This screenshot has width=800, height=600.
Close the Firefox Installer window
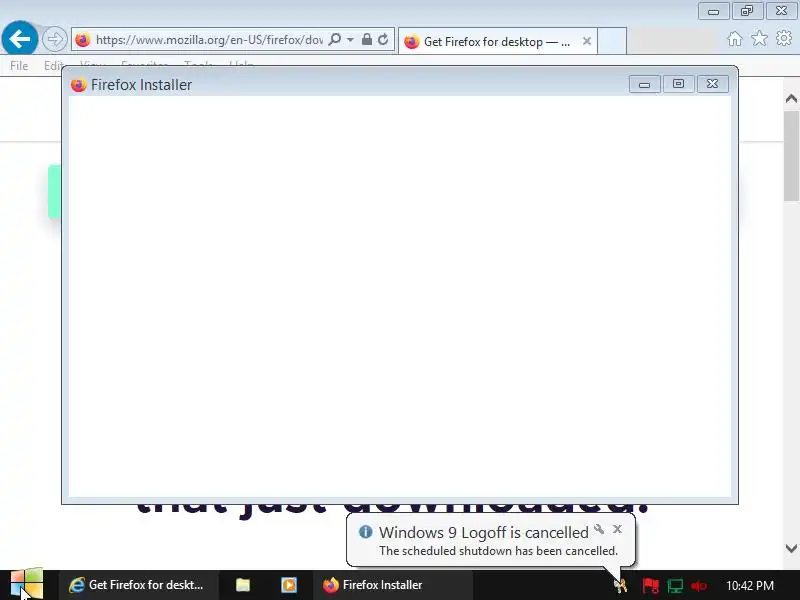click(712, 84)
